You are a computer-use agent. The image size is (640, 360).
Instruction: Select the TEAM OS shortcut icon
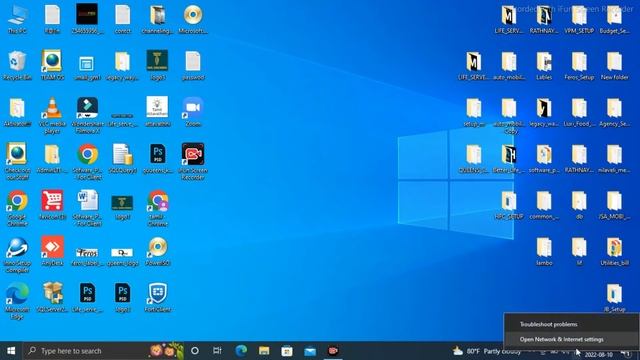[52, 65]
